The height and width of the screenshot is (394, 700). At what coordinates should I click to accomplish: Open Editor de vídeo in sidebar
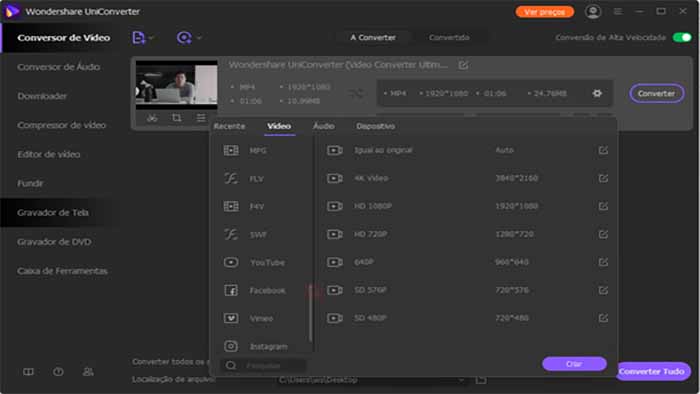click(49, 154)
